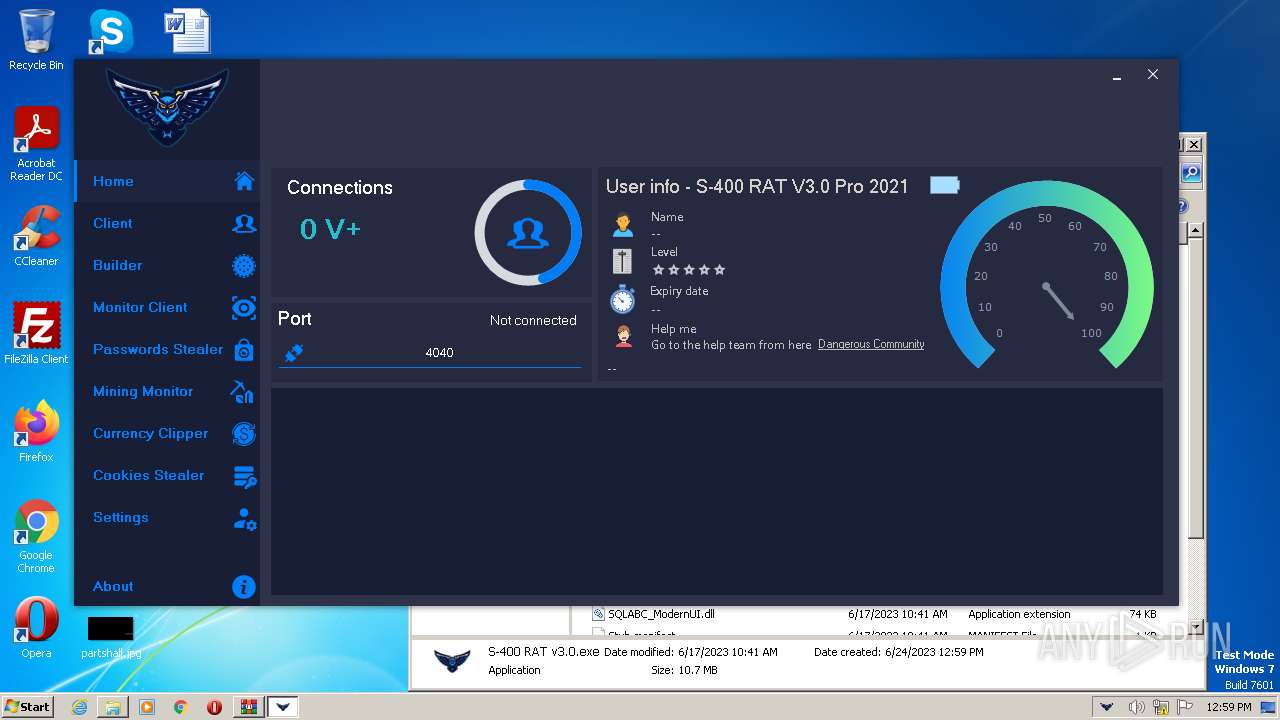Screen dimensions: 1280x720
Task: Click the Not connected status text
Action: 533,320
